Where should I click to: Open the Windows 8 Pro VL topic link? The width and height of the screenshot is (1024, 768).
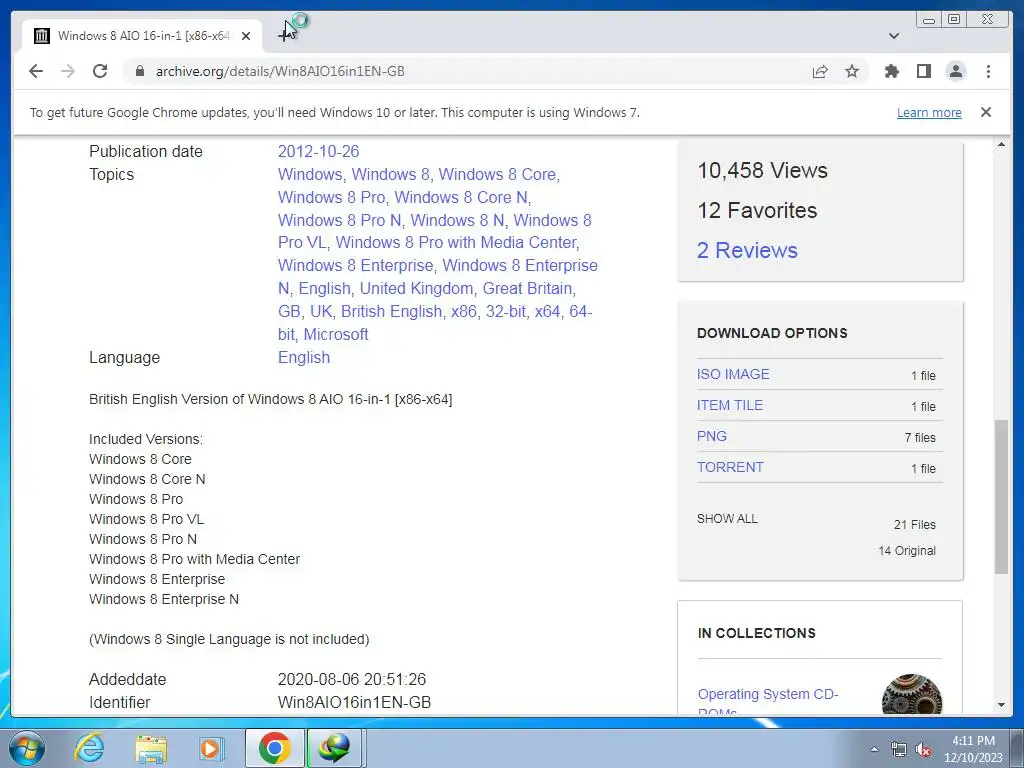(x=436, y=231)
